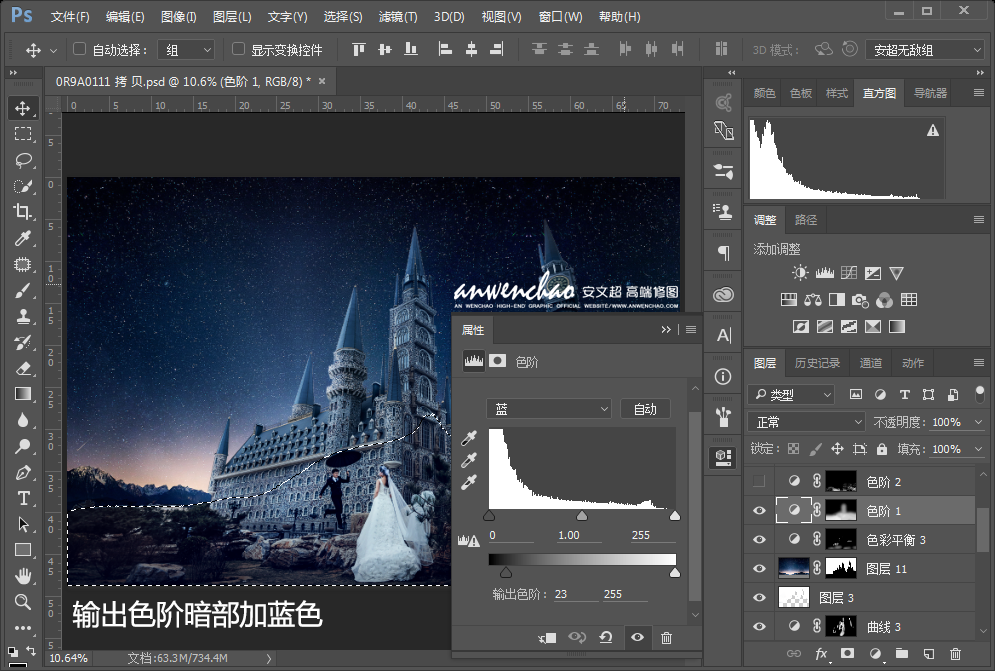
Task: Select the Dodge tool
Action: [23, 446]
